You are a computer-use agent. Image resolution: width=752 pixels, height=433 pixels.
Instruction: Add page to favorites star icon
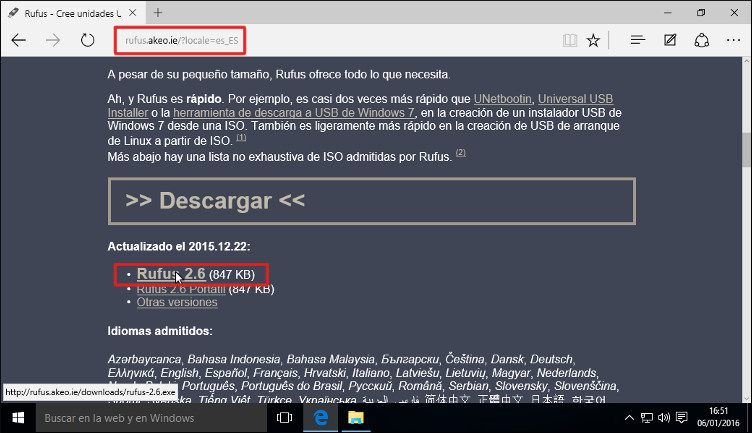(593, 40)
